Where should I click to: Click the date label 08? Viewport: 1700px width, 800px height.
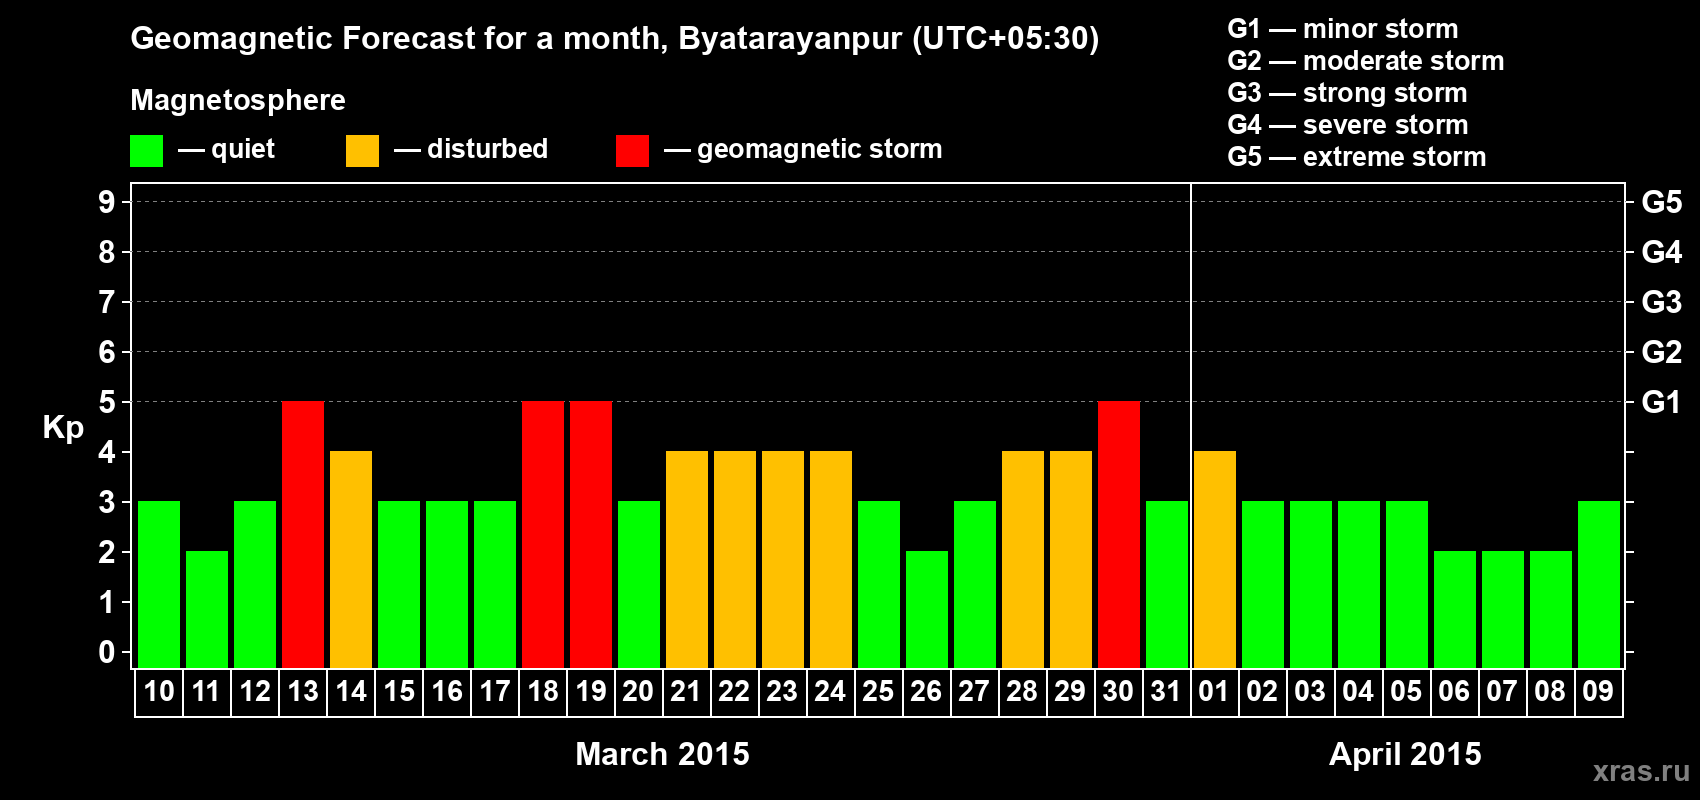click(x=1551, y=692)
